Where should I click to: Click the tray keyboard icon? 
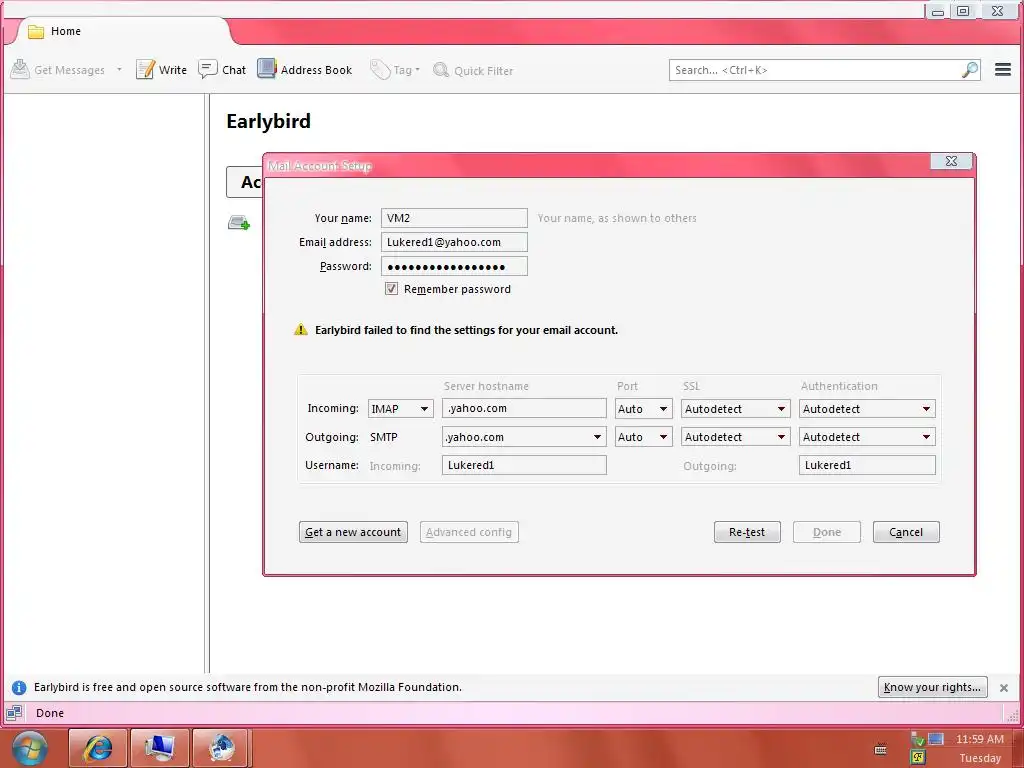point(880,749)
